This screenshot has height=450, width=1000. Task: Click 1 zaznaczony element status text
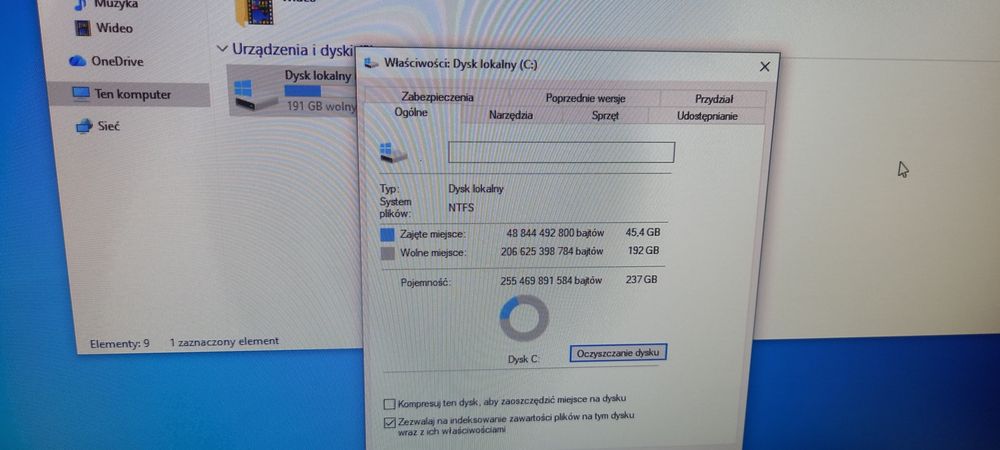click(224, 342)
